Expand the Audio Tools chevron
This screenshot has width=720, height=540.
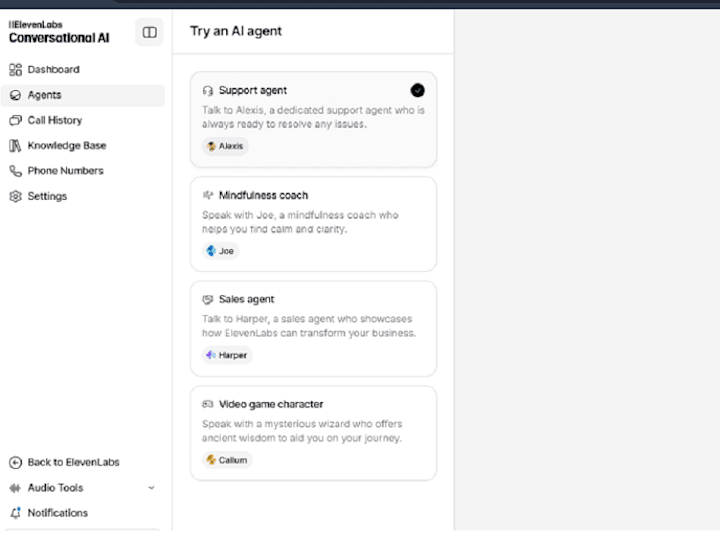[x=152, y=488]
